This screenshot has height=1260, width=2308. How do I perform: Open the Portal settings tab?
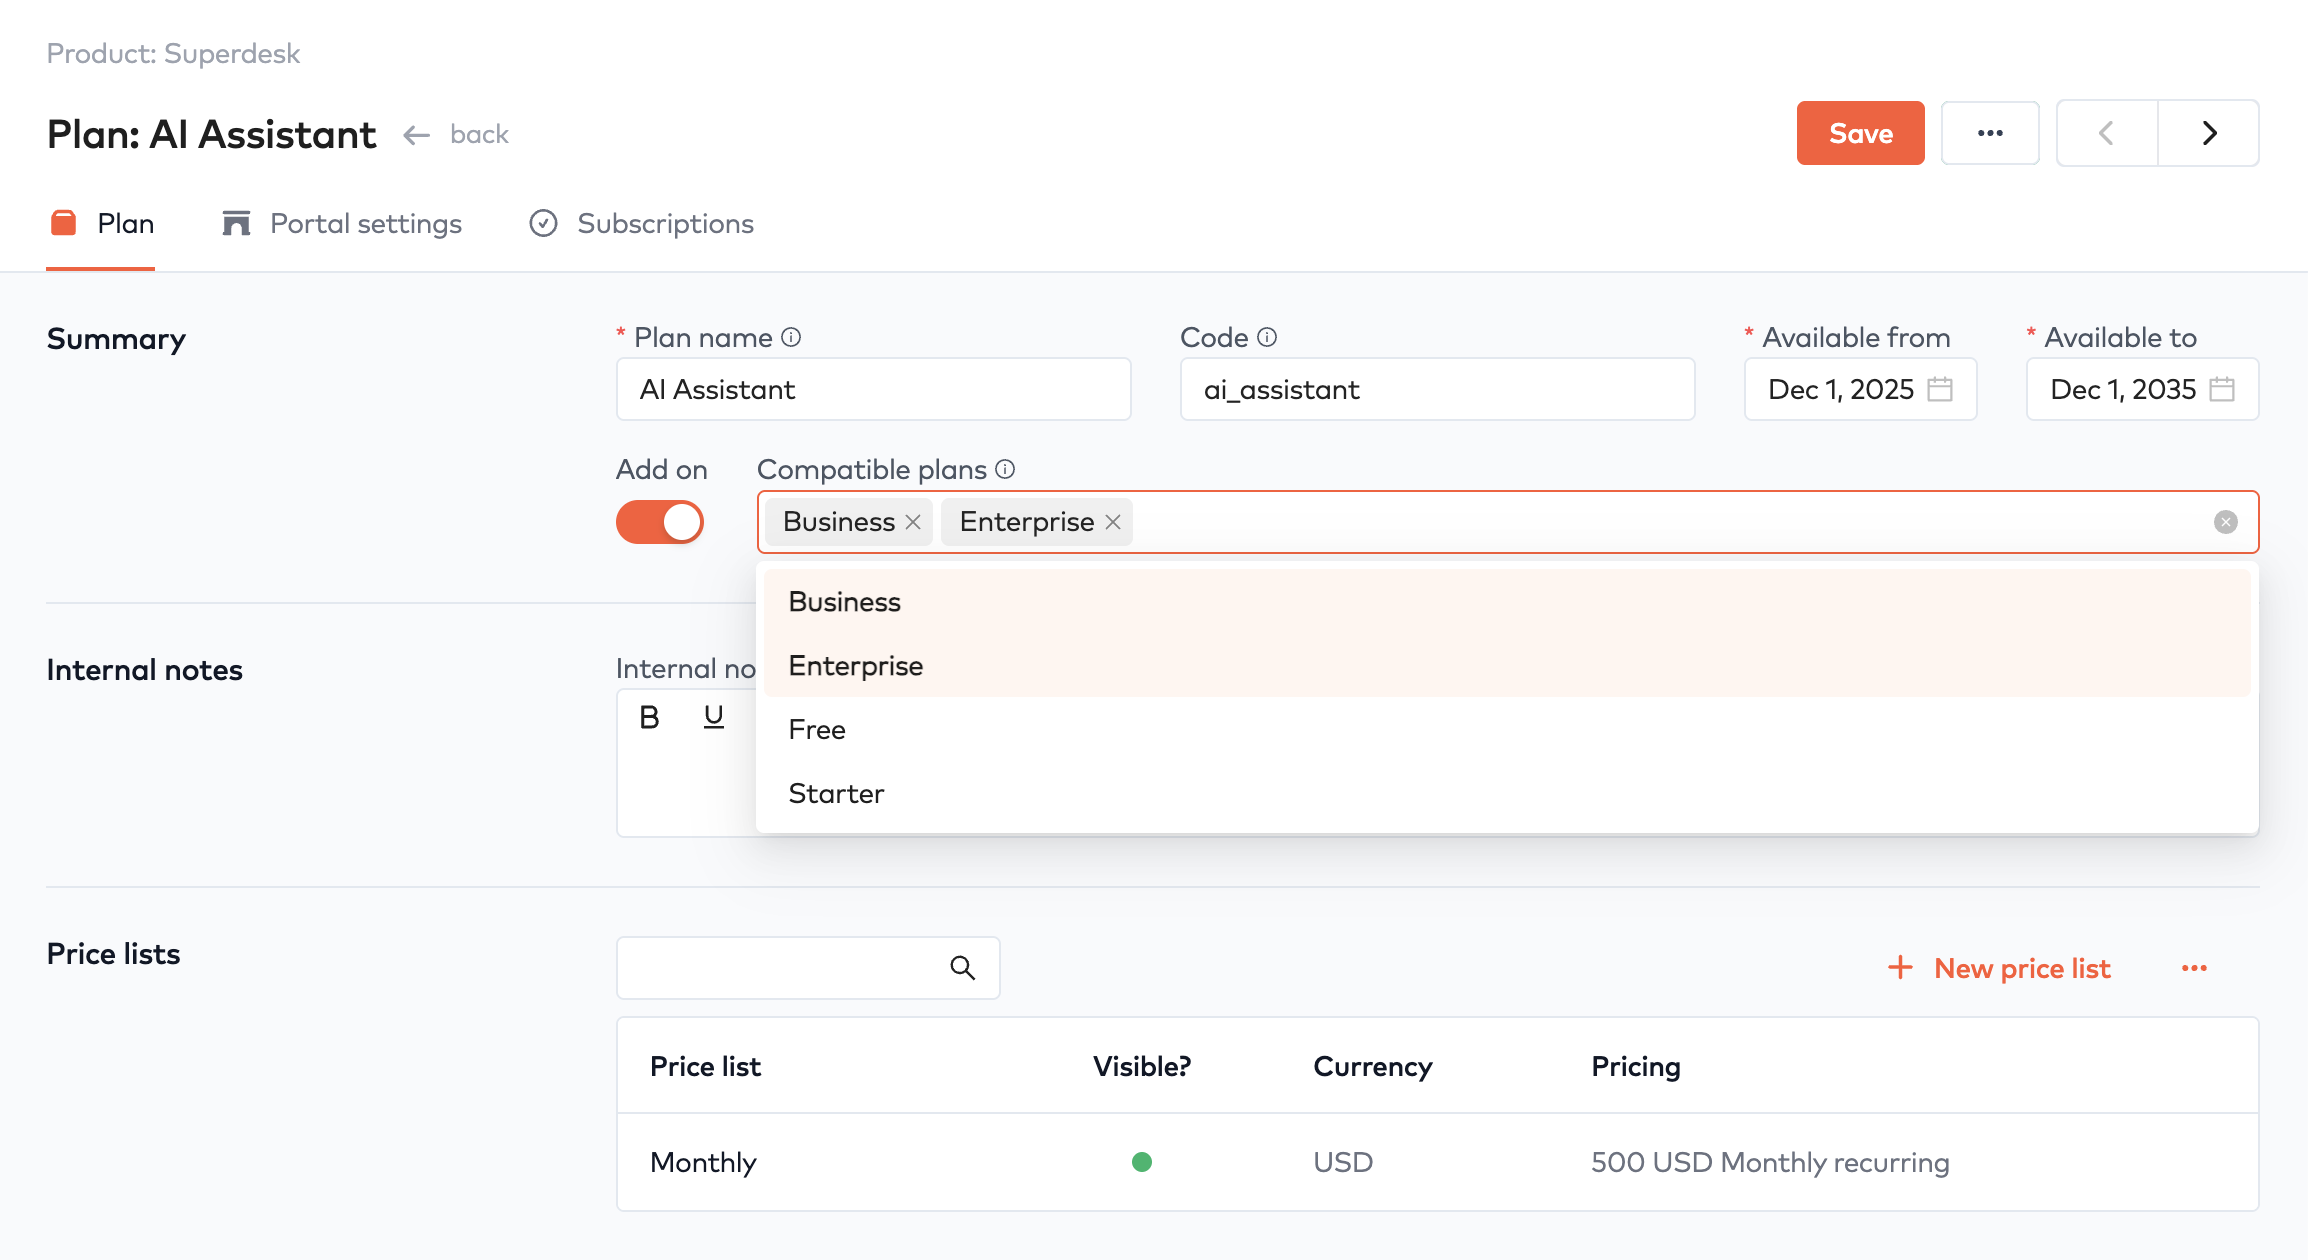tap(342, 223)
